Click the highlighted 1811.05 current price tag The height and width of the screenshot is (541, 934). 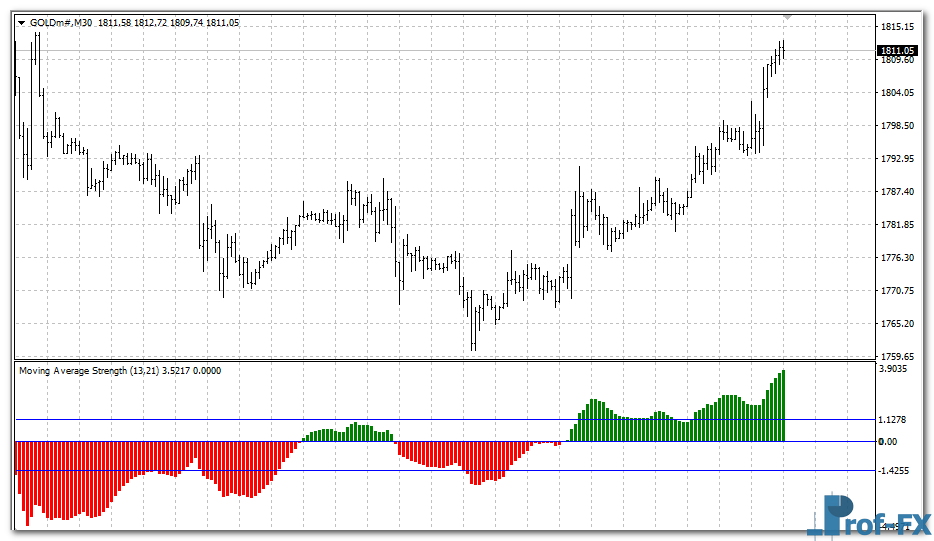[x=897, y=50]
